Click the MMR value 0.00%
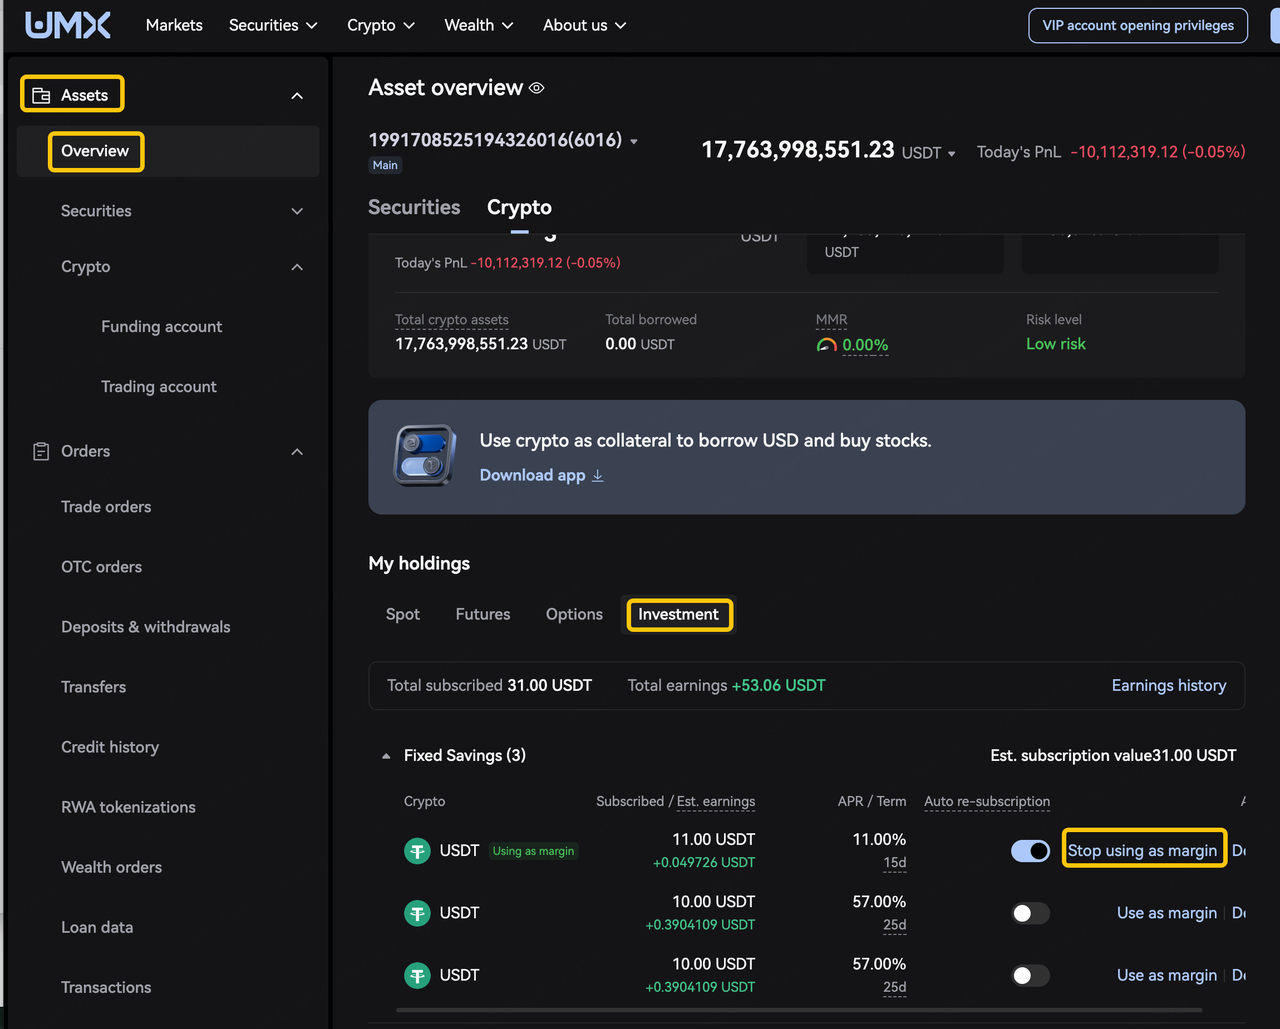 (x=865, y=346)
